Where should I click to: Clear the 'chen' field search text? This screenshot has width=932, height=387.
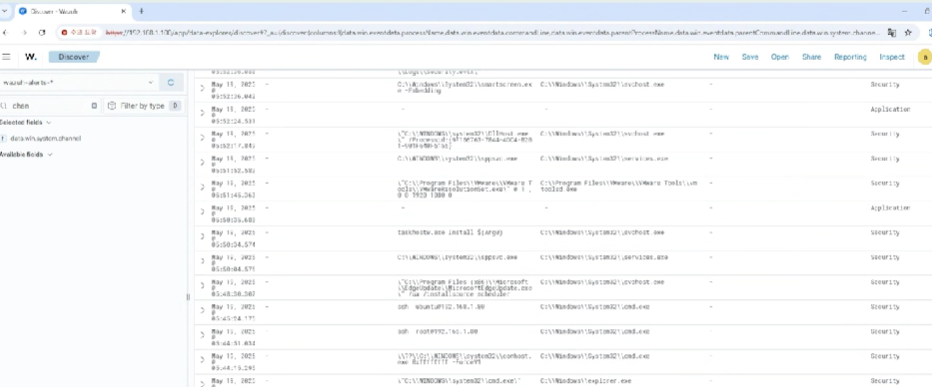click(94, 106)
